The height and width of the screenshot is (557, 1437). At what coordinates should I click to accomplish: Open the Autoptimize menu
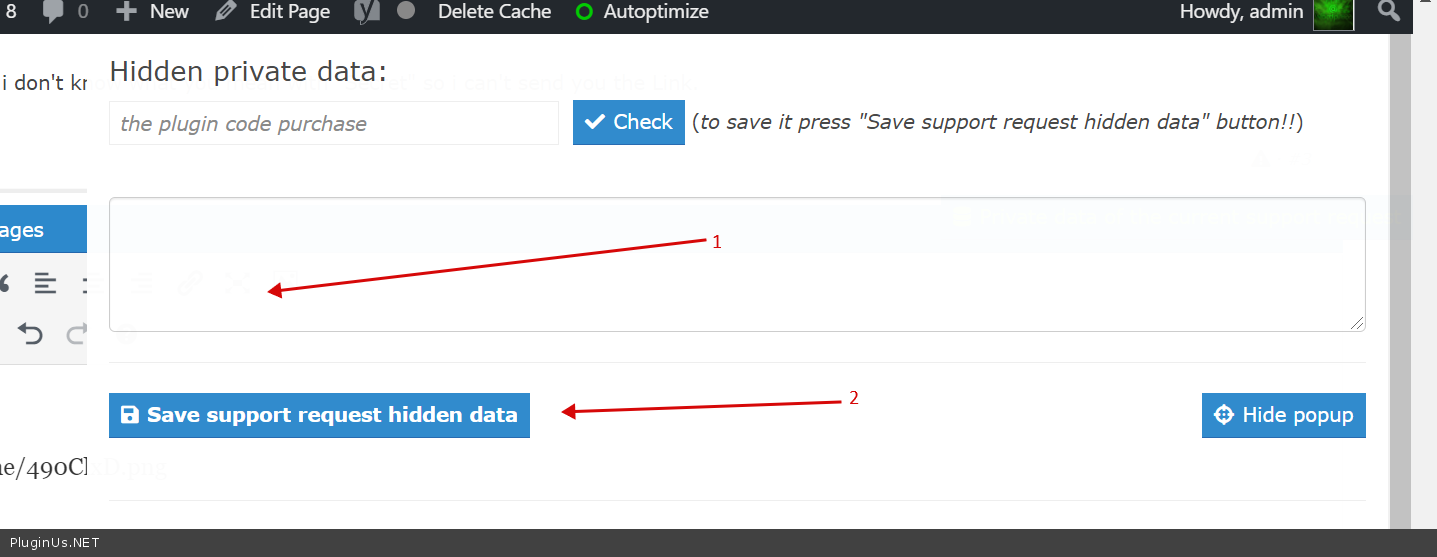click(642, 12)
